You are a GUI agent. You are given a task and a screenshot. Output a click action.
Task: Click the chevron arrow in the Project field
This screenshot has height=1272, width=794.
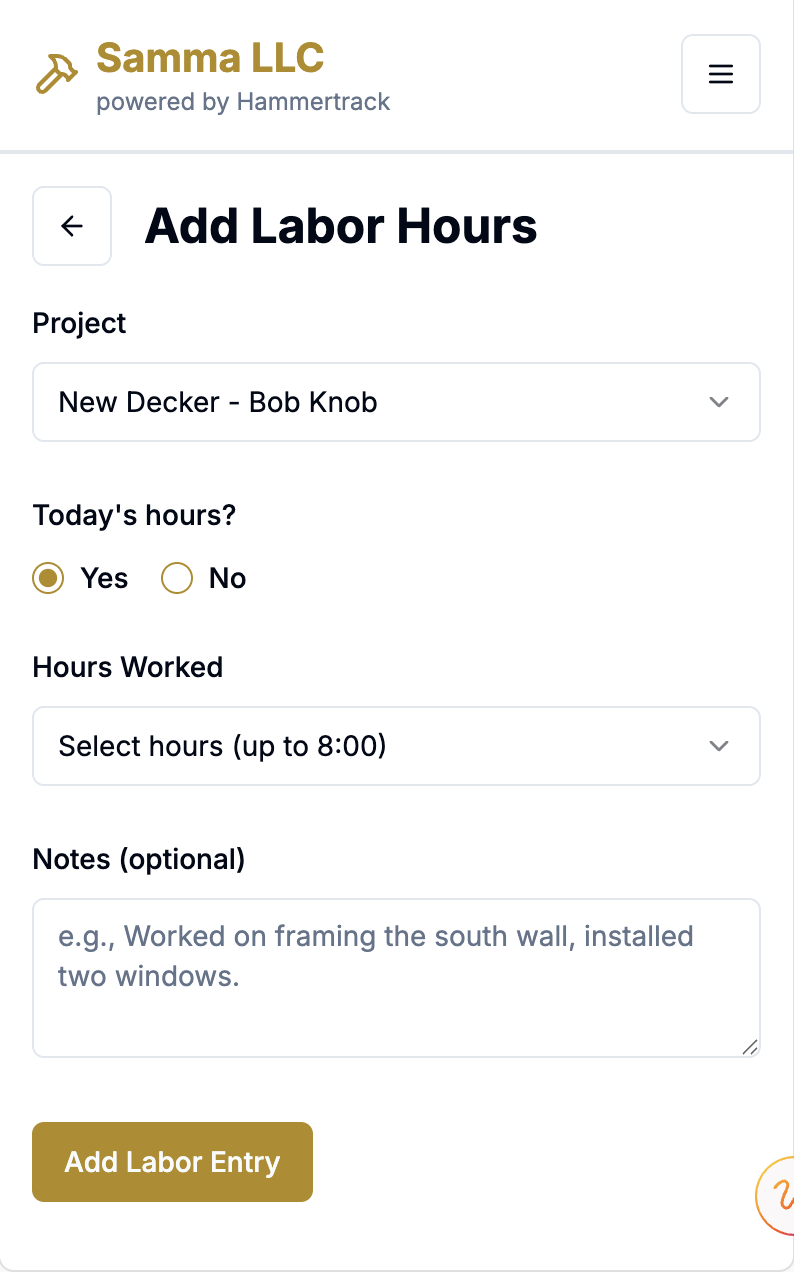click(x=718, y=402)
